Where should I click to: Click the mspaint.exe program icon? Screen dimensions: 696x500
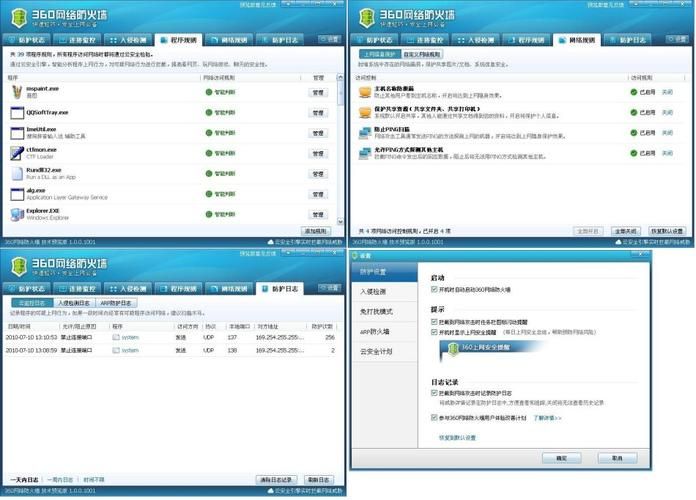point(17,92)
